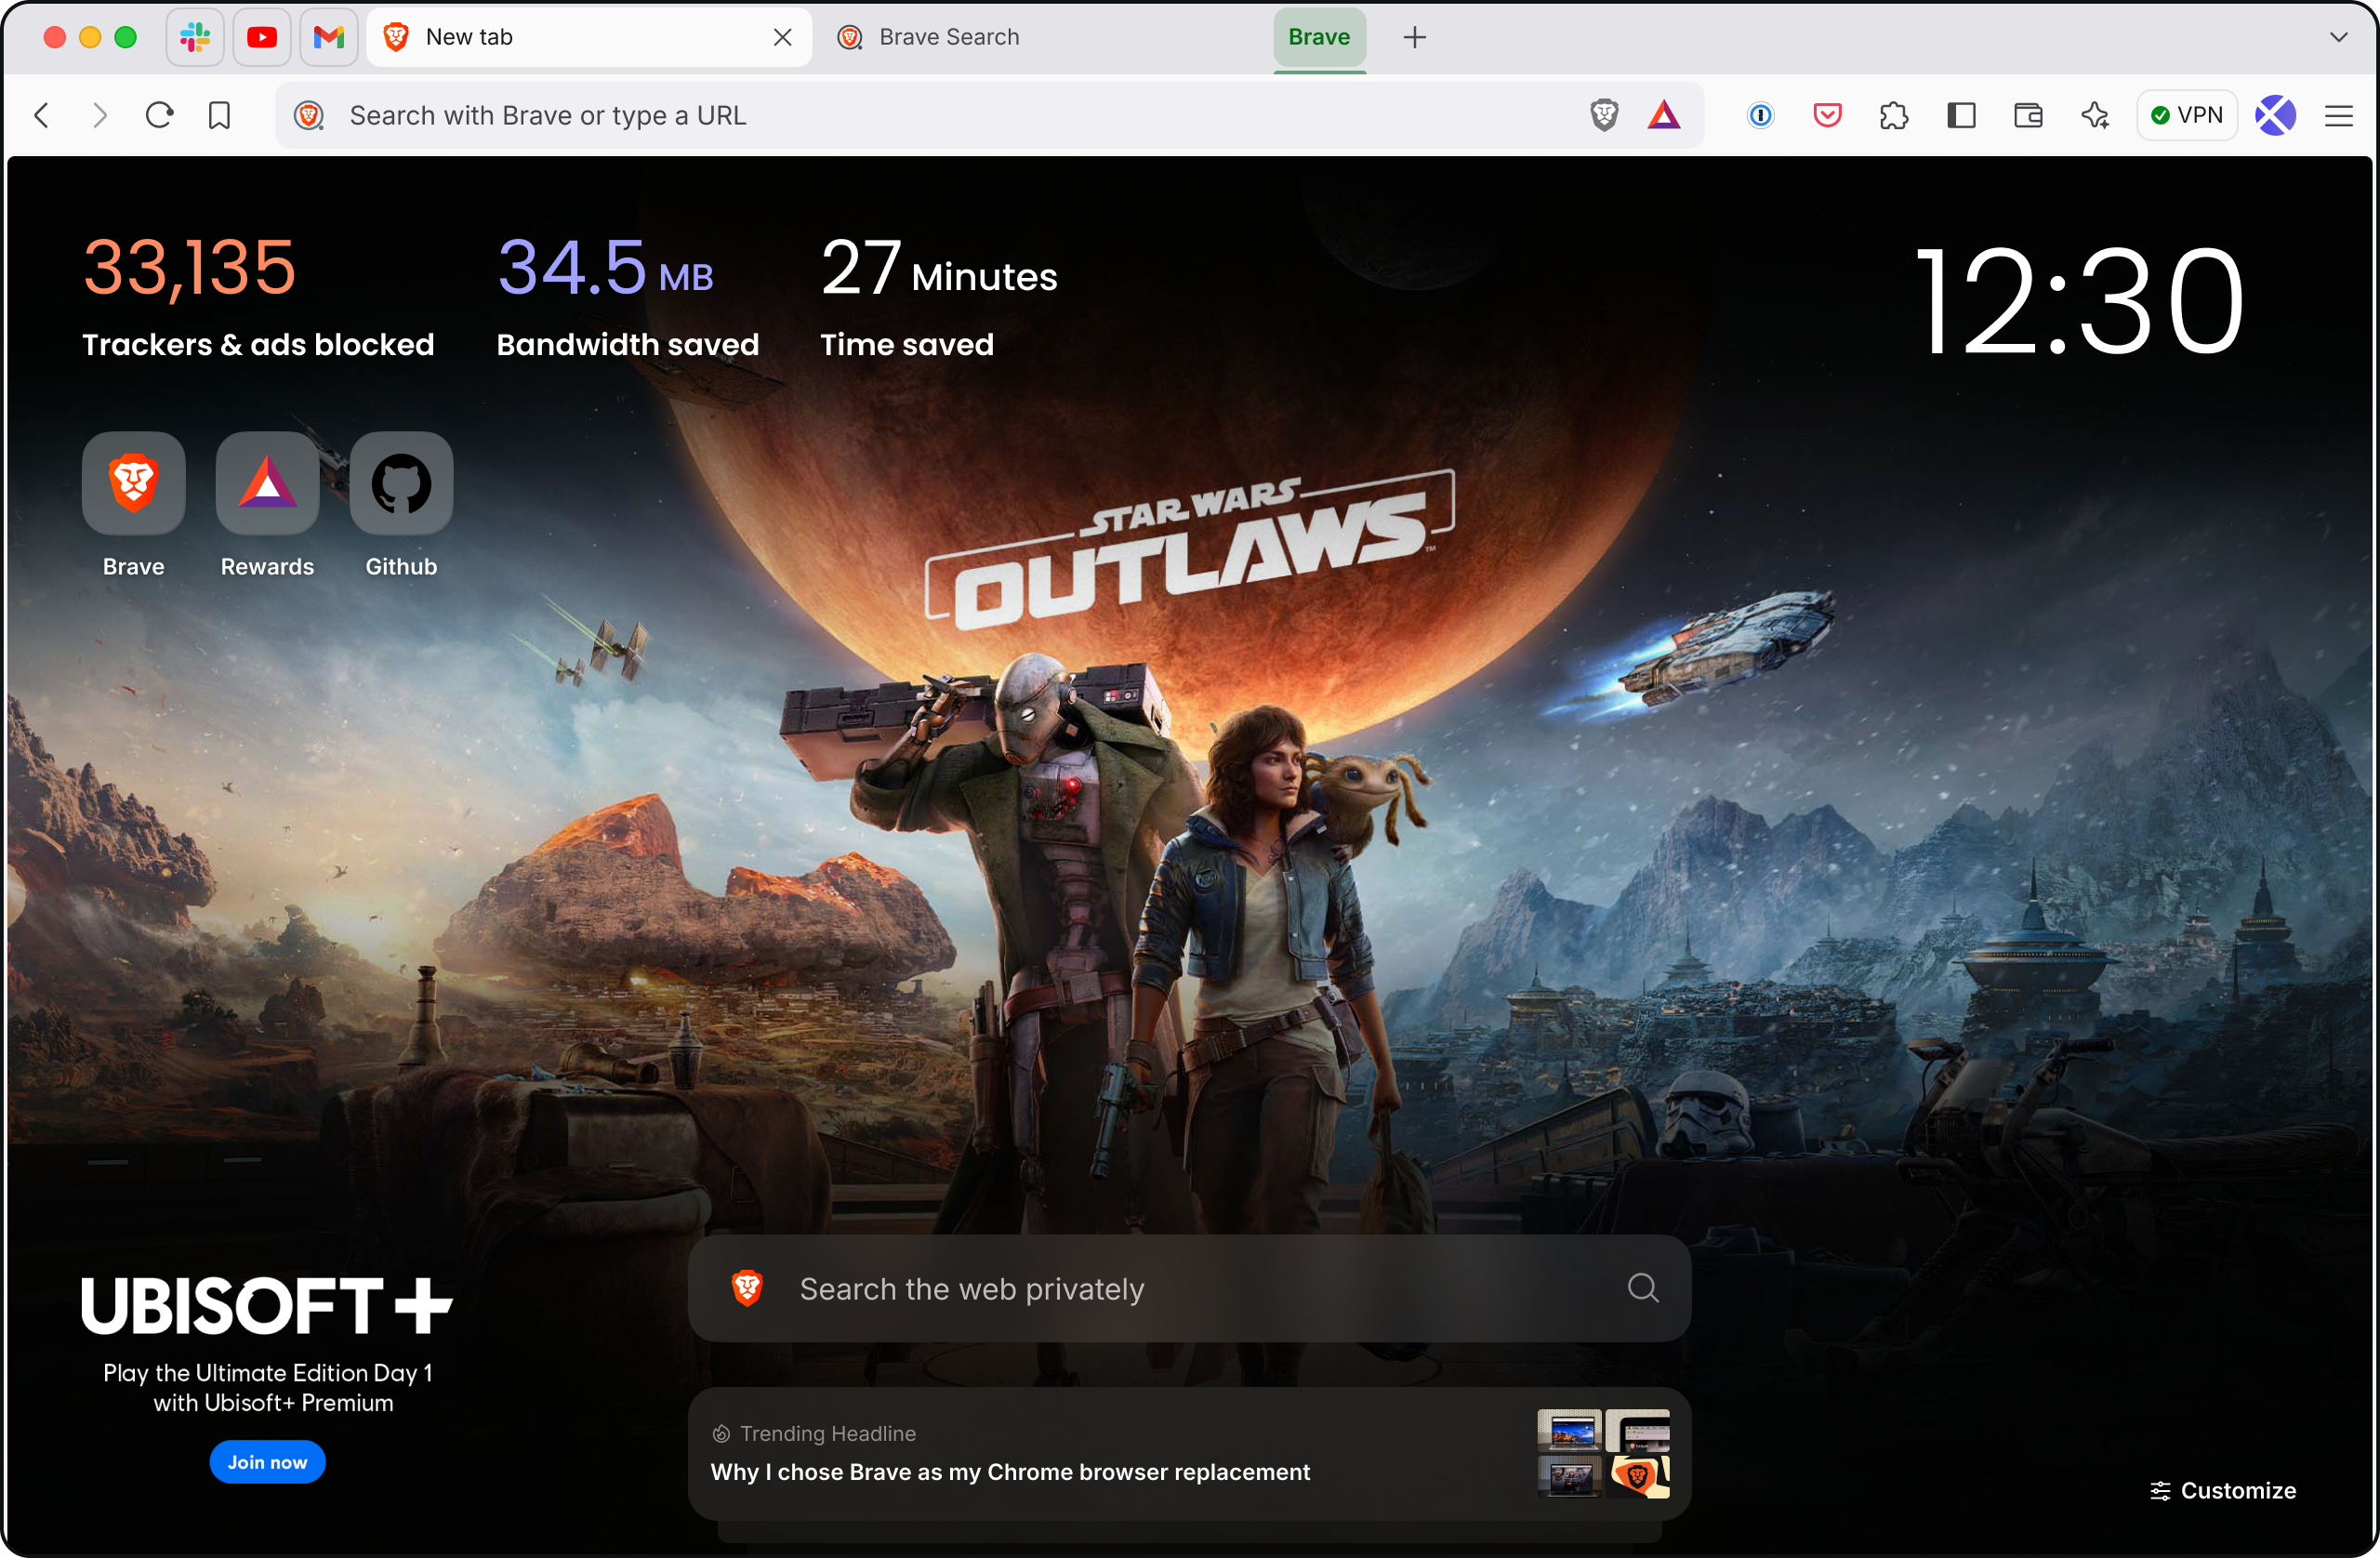Viewport: 2380px width, 1558px height.
Task: Open the profile avatar menu
Action: [2275, 115]
